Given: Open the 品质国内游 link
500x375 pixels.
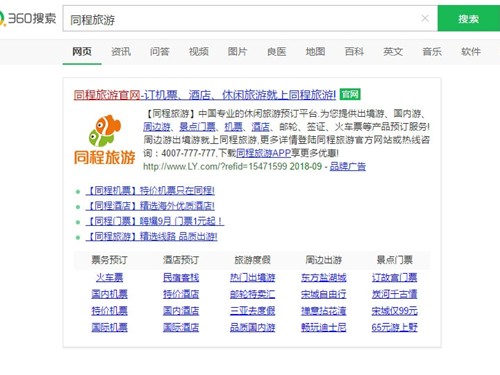Looking at the screenshot, I should (252, 327).
